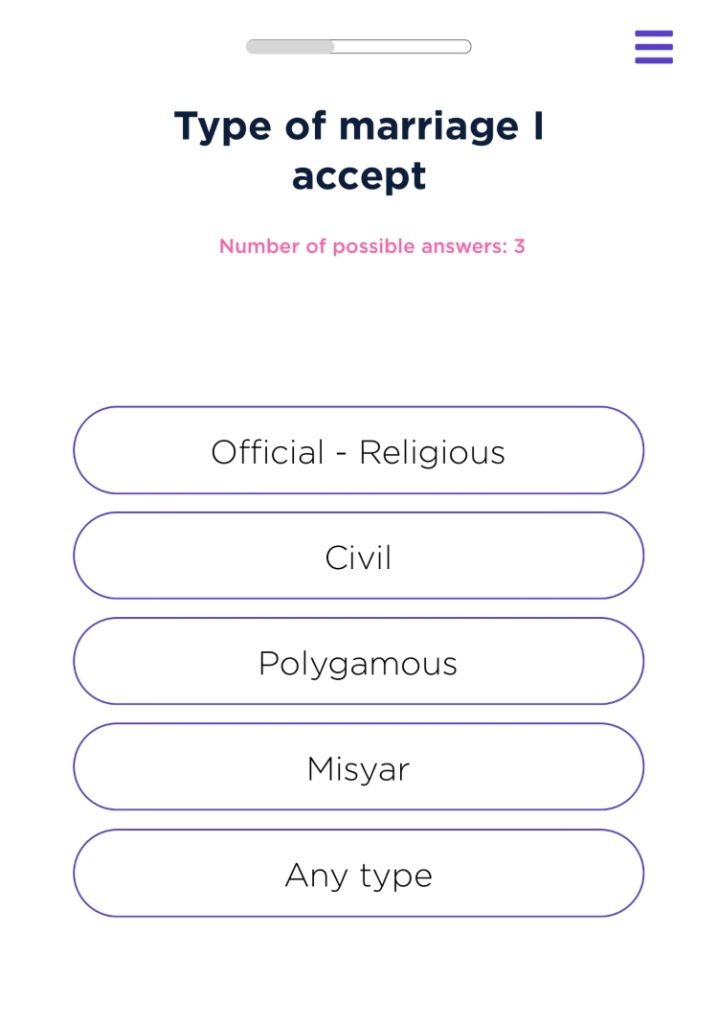Viewport: 718px width, 1024px height.
Task: Click the pink answer-limit text
Action: tap(372, 246)
